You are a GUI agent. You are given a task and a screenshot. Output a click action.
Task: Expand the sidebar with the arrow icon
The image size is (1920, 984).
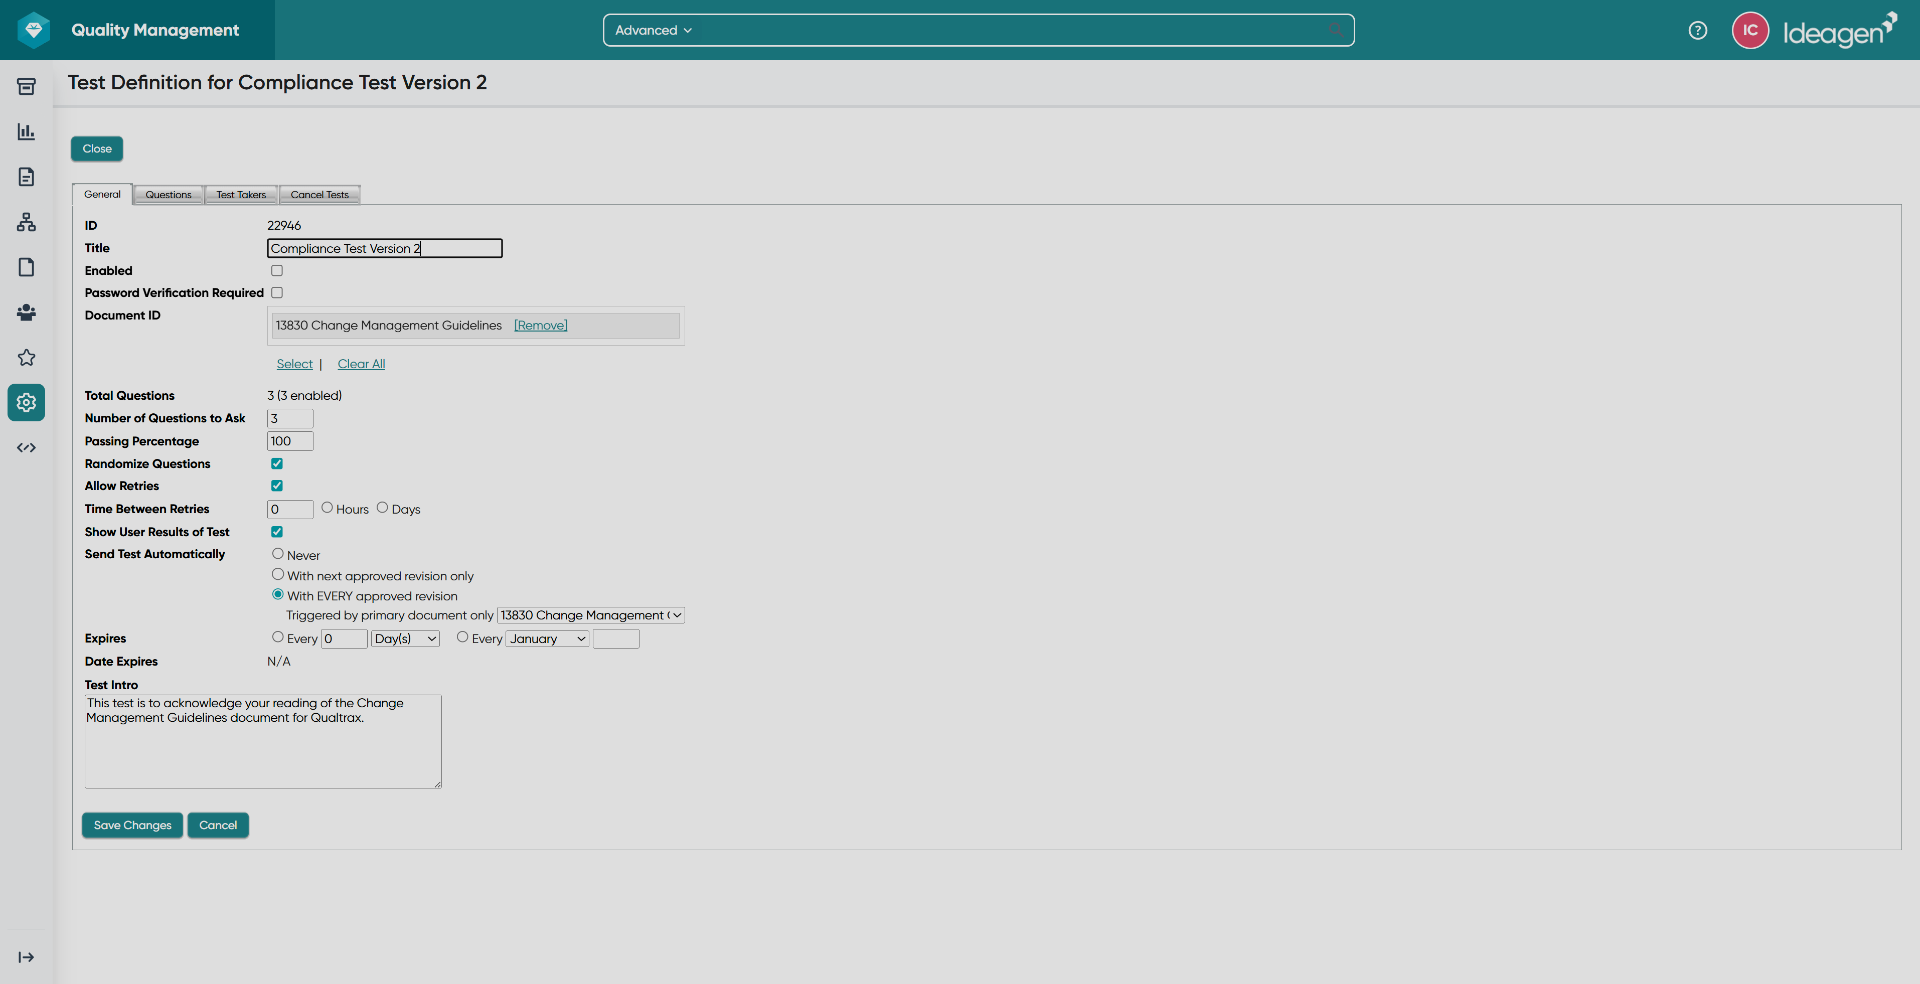27,957
